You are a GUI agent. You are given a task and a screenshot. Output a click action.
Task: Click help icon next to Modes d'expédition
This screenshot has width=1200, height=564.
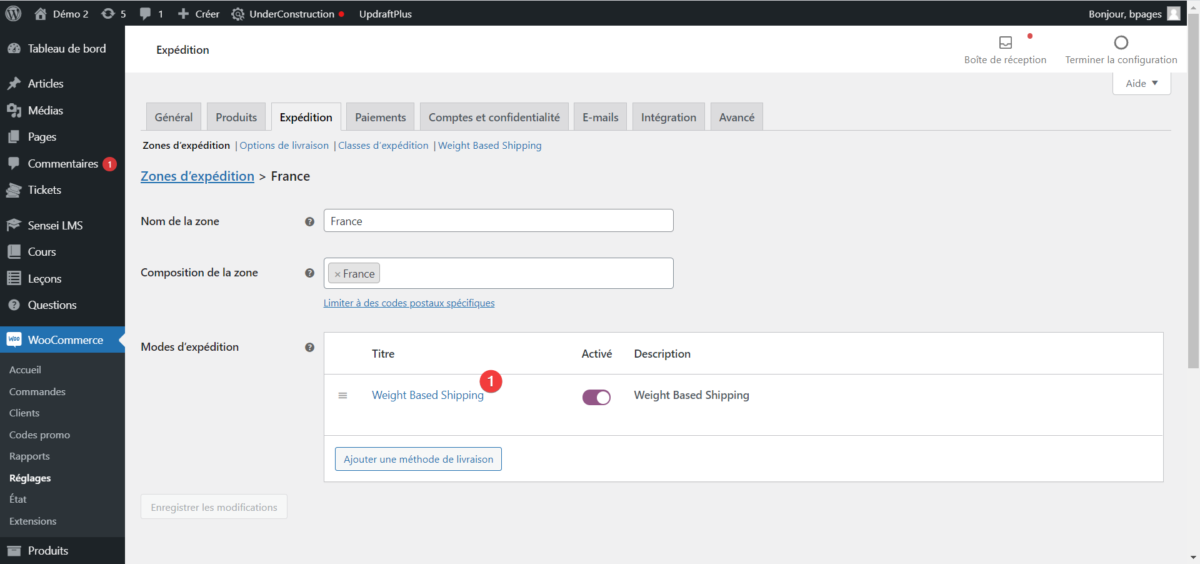click(x=309, y=348)
